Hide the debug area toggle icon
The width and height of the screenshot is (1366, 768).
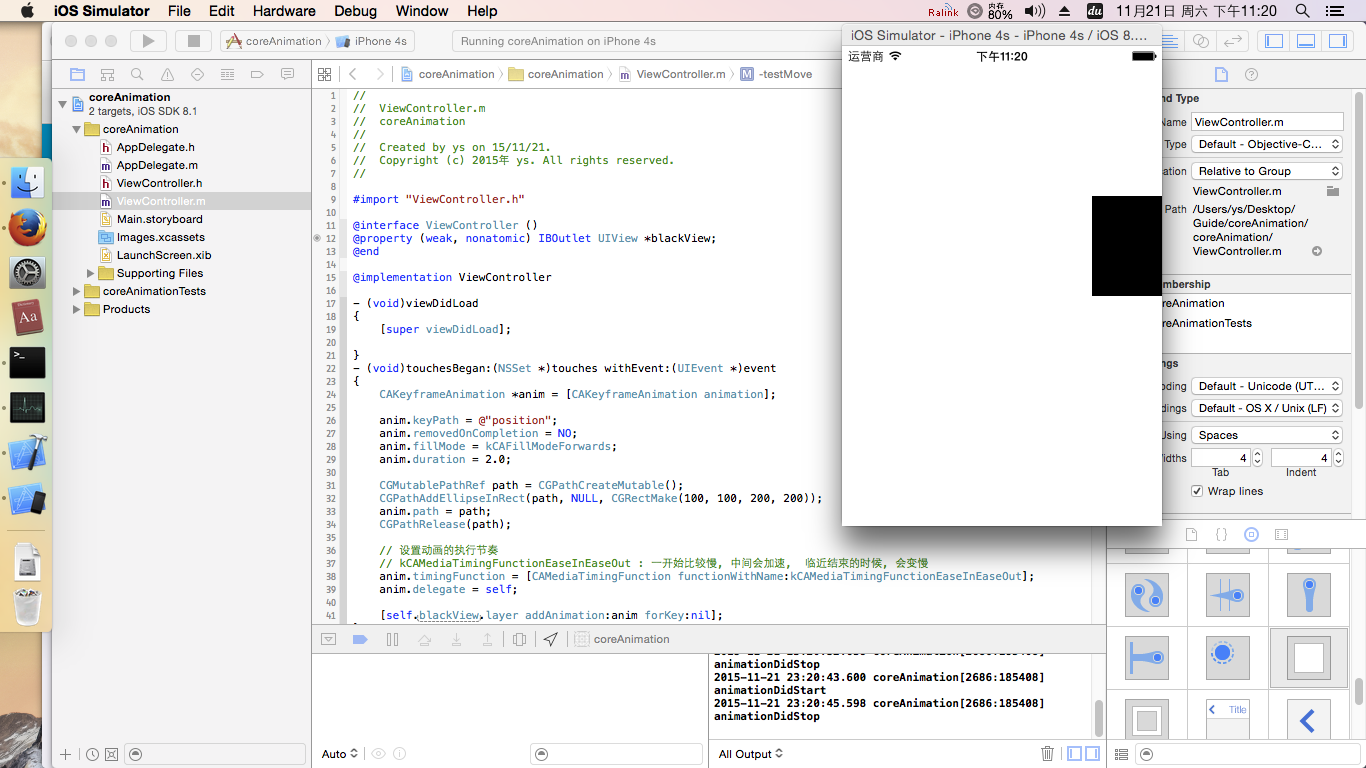(x=328, y=639)
